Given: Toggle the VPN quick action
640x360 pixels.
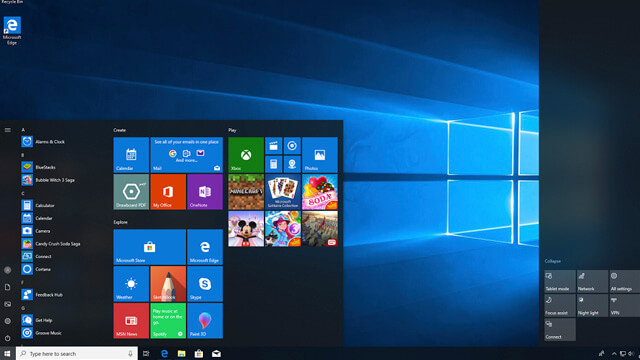Looking at the screenshot, I should pyautogui.click(x=624, y=305).
